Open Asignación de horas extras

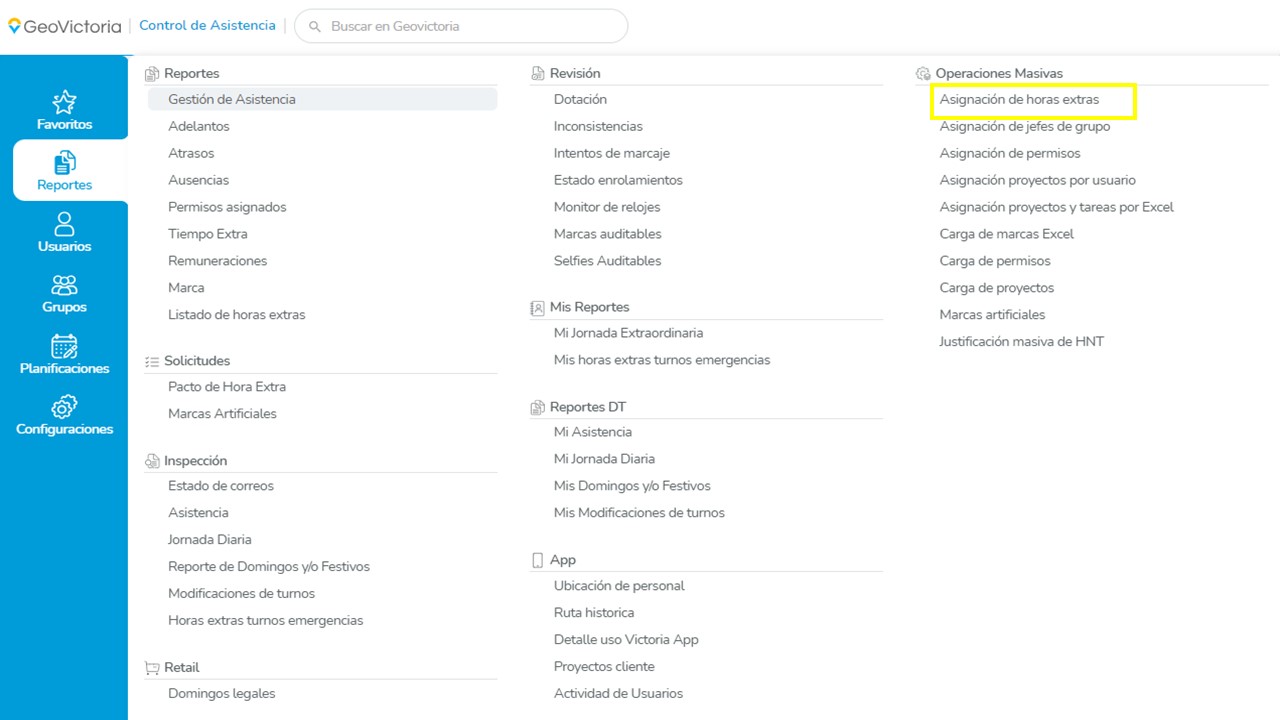tap(1019, 100)
